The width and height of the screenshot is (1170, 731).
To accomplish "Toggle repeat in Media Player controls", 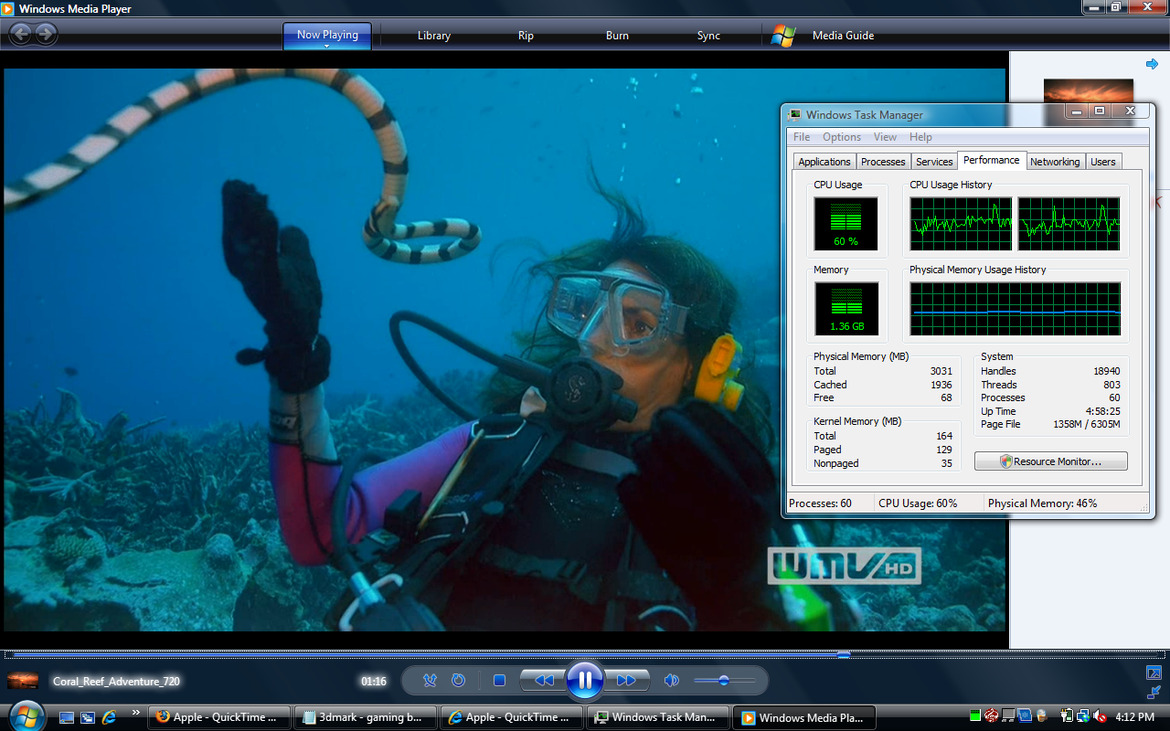I will click(x=458, y=680).
